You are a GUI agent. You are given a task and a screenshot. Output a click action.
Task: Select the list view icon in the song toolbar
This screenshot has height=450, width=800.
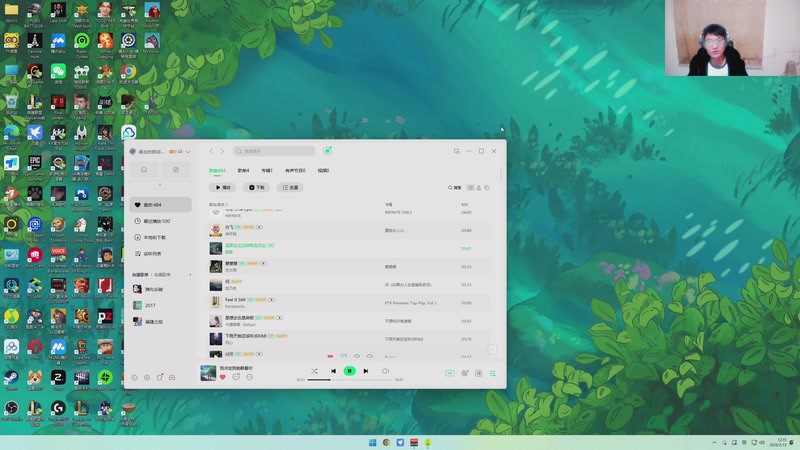click(470, 188)
